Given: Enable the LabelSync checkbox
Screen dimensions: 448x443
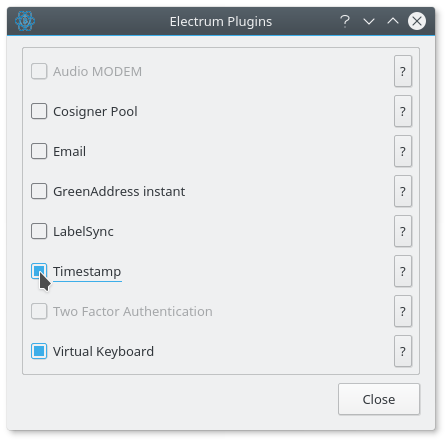Looking at the screenshot, I should [39, 231].
